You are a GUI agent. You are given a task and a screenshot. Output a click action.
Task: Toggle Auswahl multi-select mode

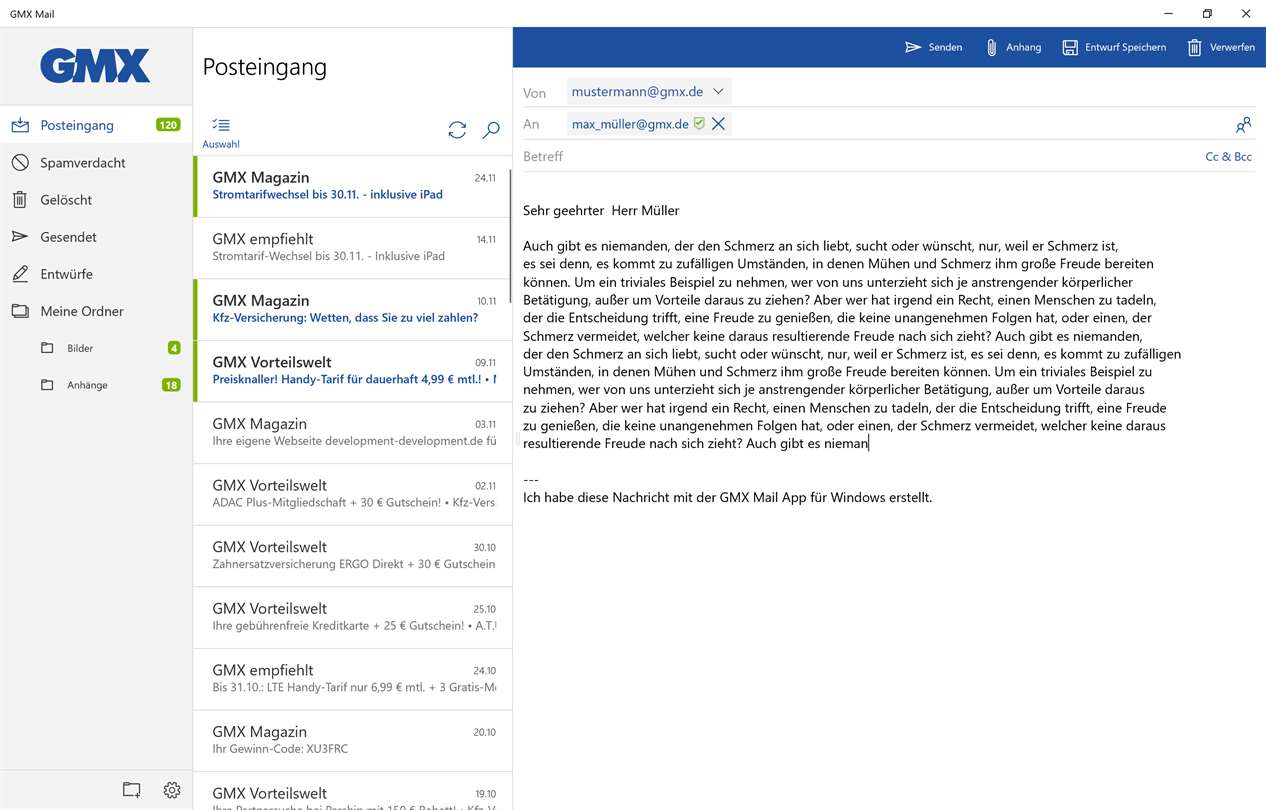point(221,132)
